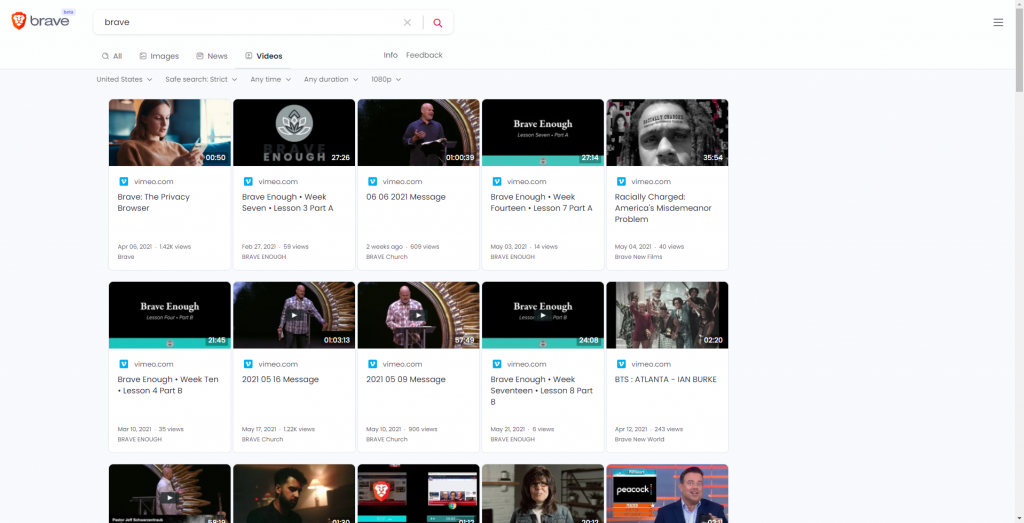Click the Brave lion logo
The width and height of the screenshot is (1024, 523).
click(x=20, y=21)
